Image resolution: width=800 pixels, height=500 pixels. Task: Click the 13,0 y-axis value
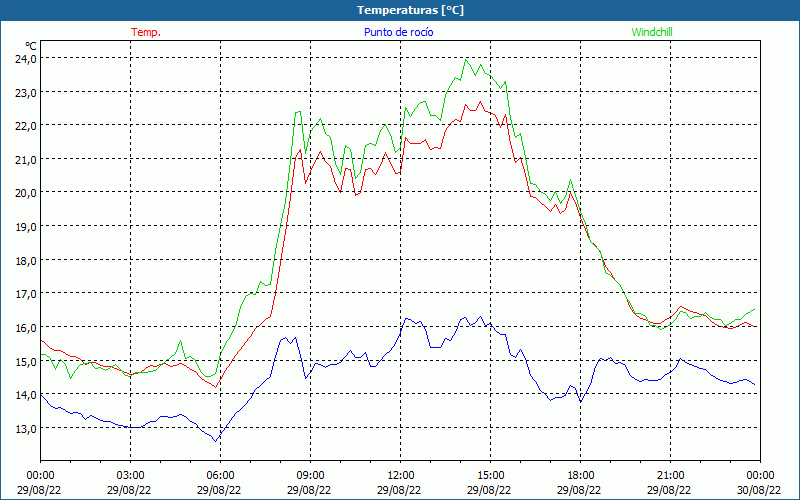(26, 428)
